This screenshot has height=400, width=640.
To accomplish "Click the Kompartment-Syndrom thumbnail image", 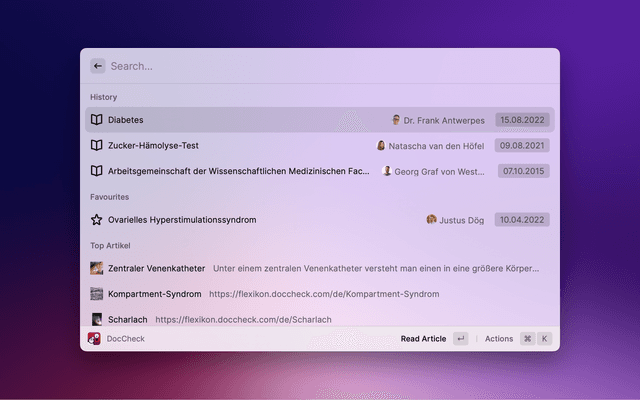I will (x=97, y=294).
